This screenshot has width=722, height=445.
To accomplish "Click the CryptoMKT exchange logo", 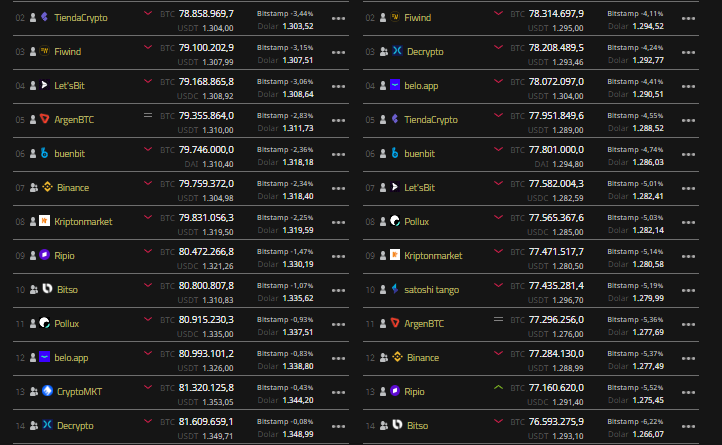I will point(44,391).
